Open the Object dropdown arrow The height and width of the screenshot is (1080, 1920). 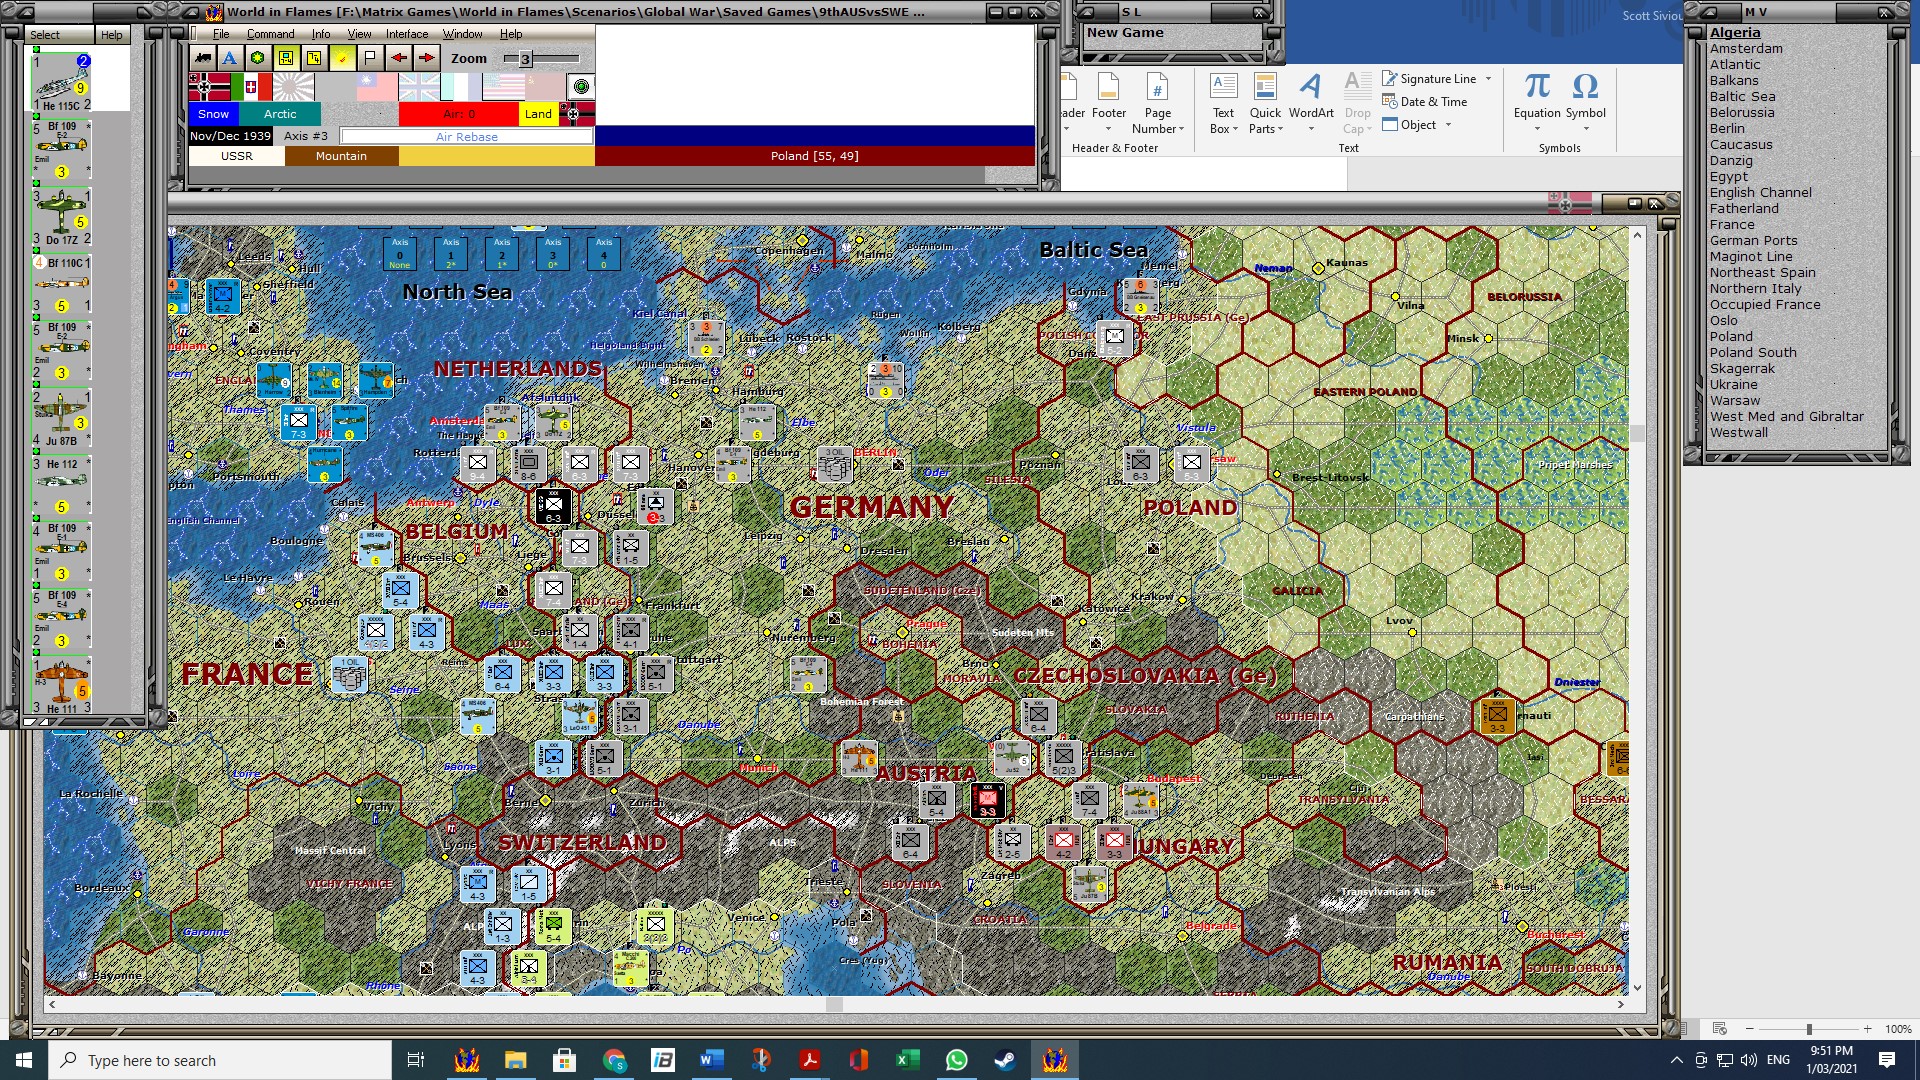click(x=1449, y=124)
